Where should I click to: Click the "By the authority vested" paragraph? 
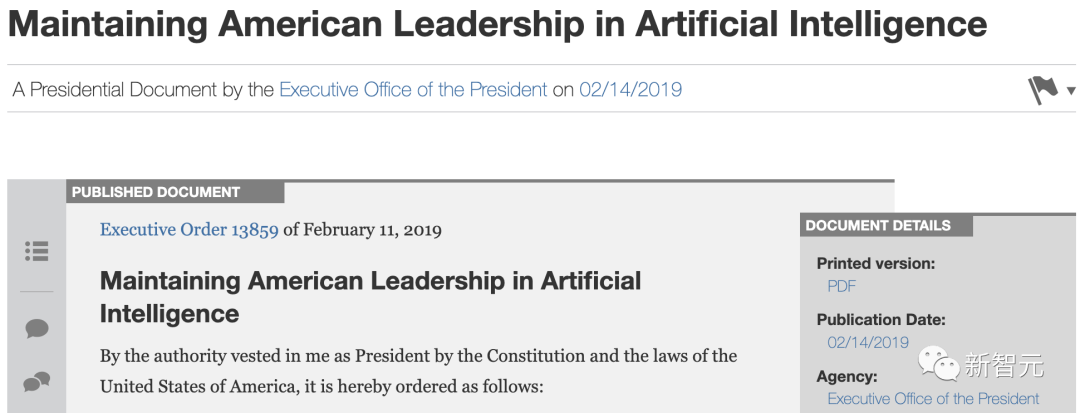pyautogui.click(x=418, y=370)
